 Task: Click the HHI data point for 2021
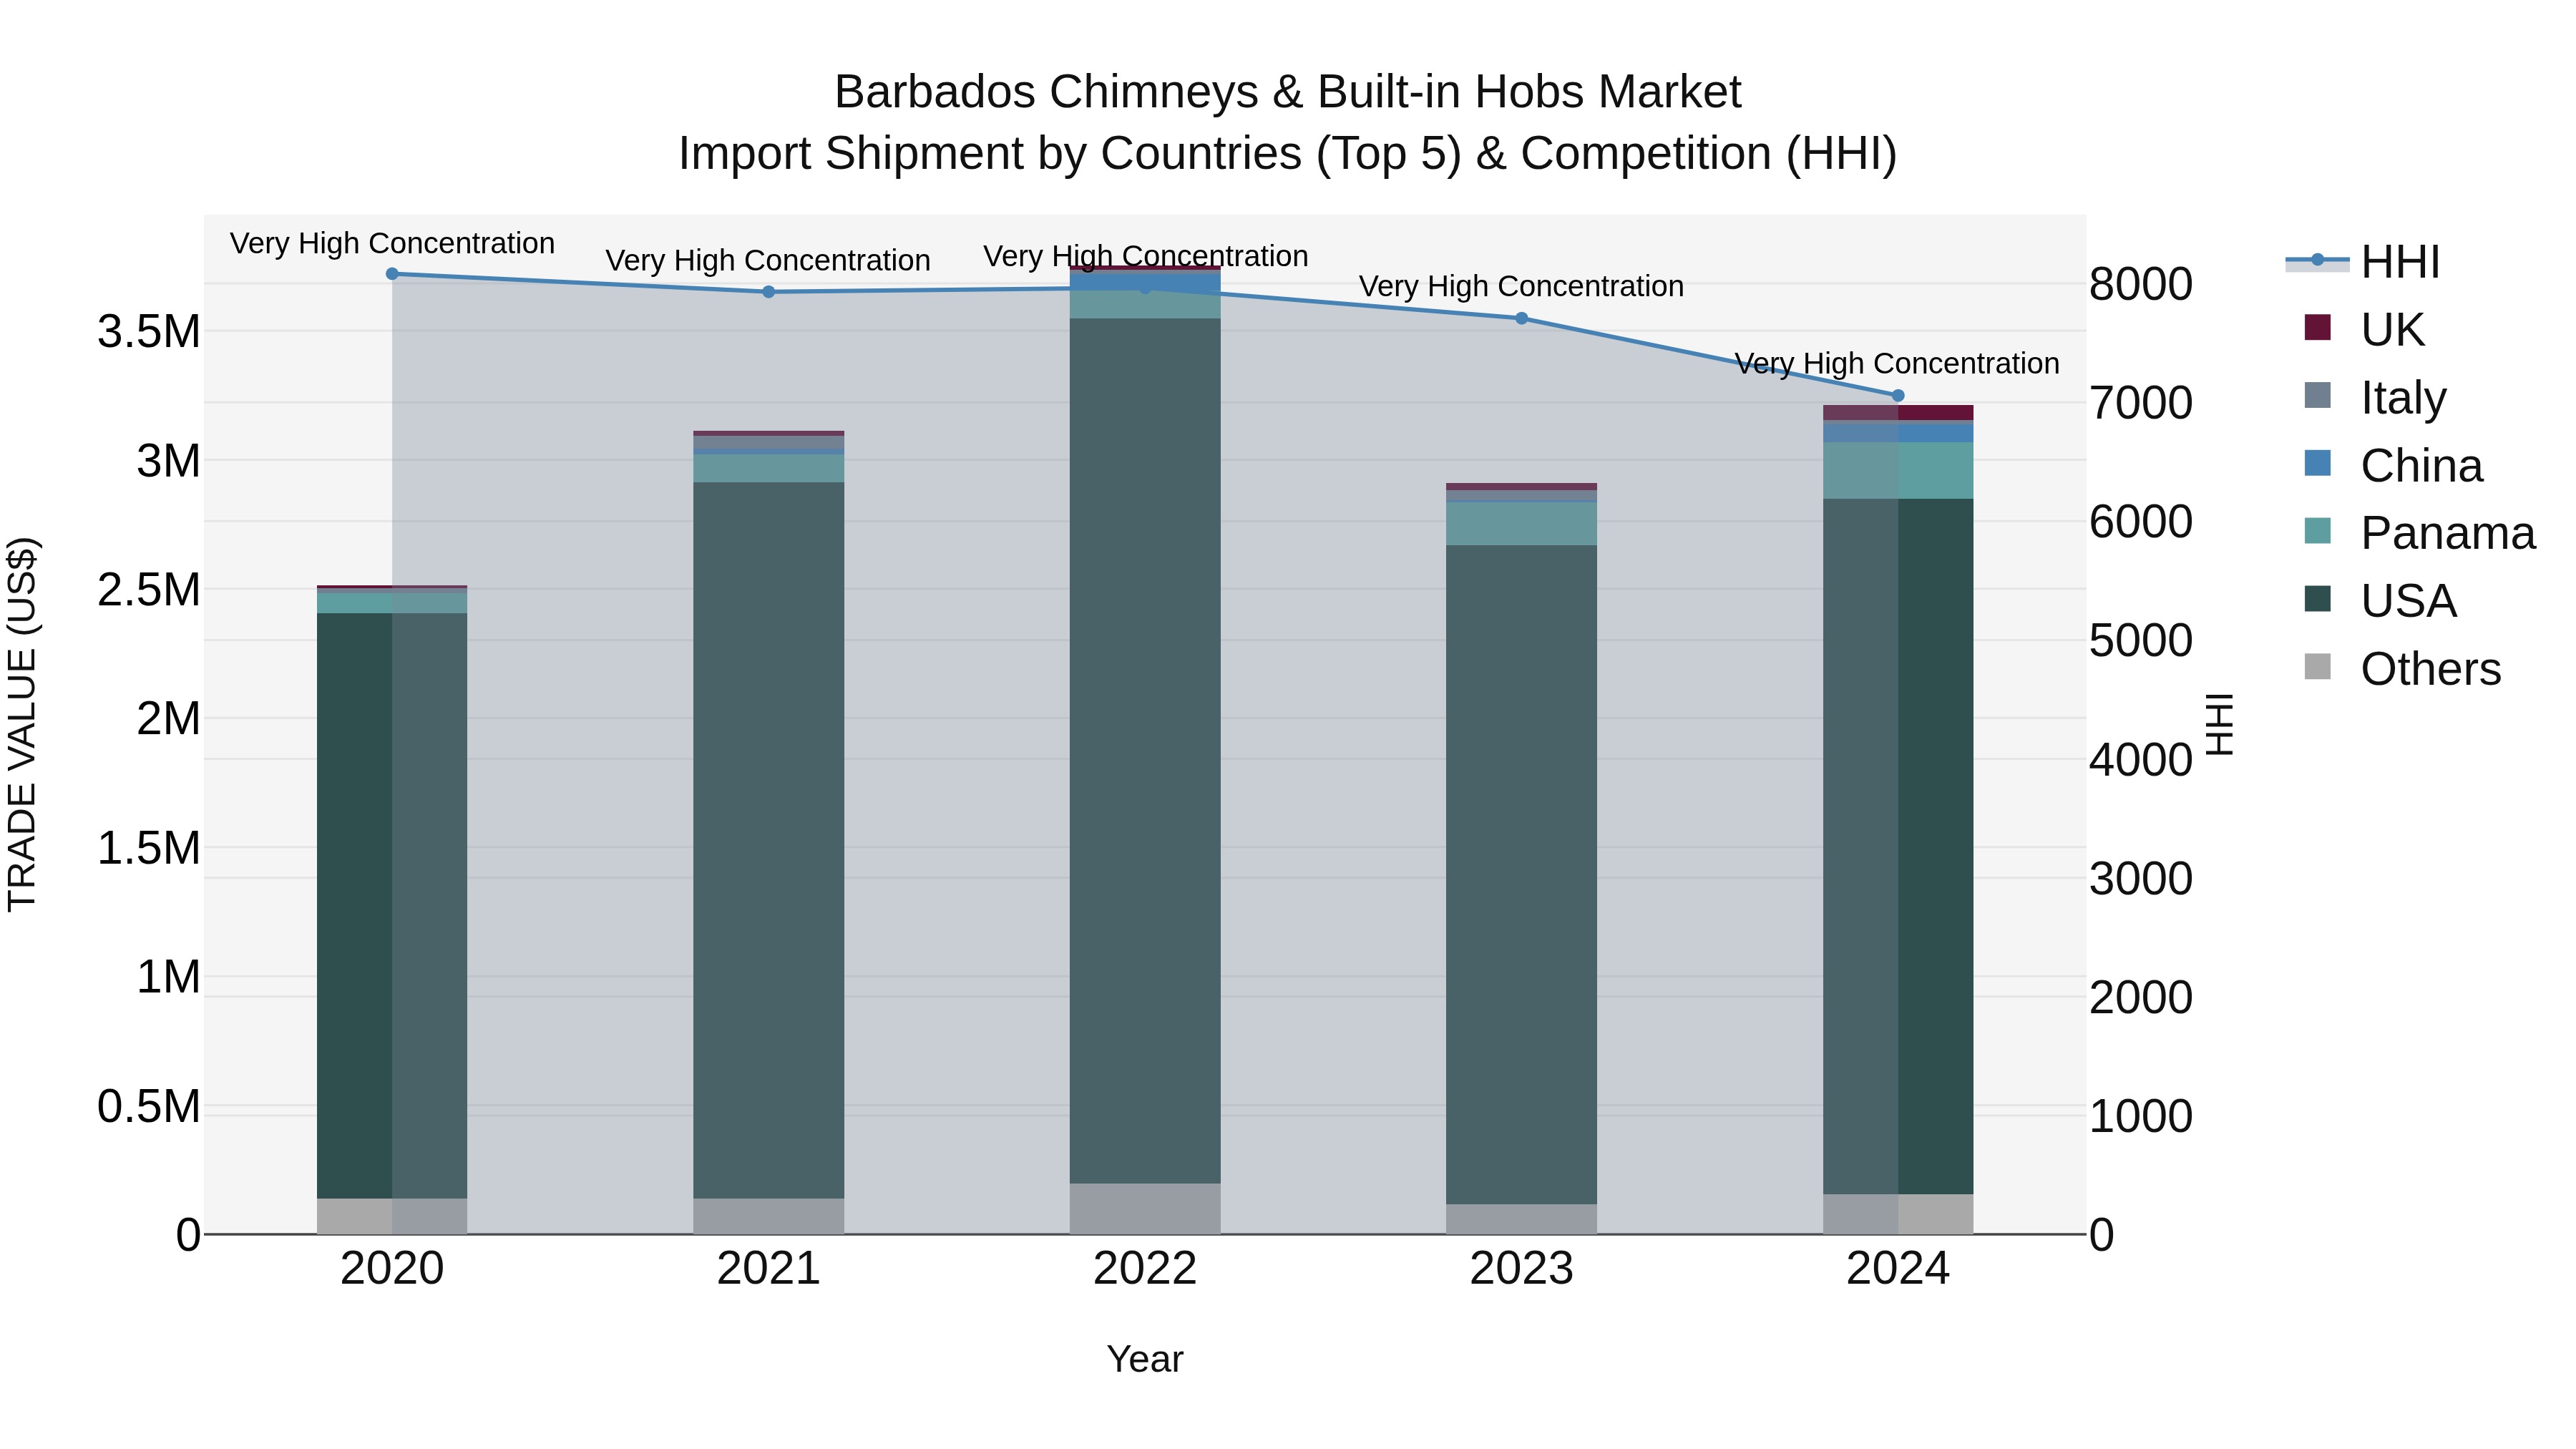(769, 292)
